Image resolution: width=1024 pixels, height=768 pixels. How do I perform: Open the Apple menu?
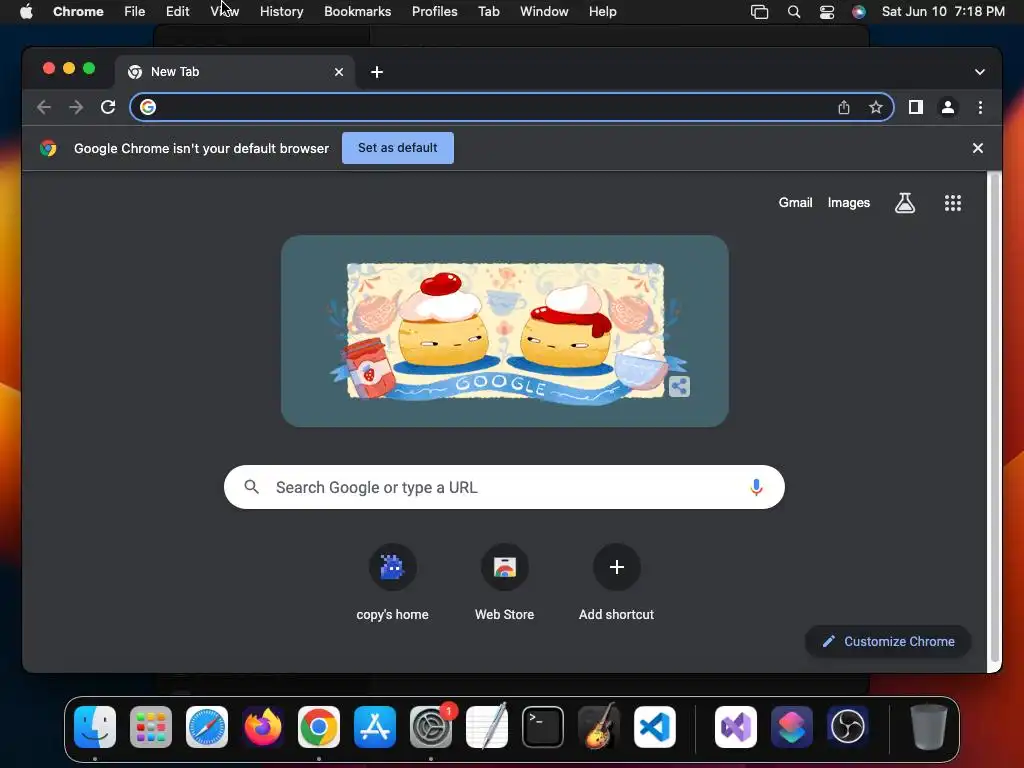click(26, 11)
